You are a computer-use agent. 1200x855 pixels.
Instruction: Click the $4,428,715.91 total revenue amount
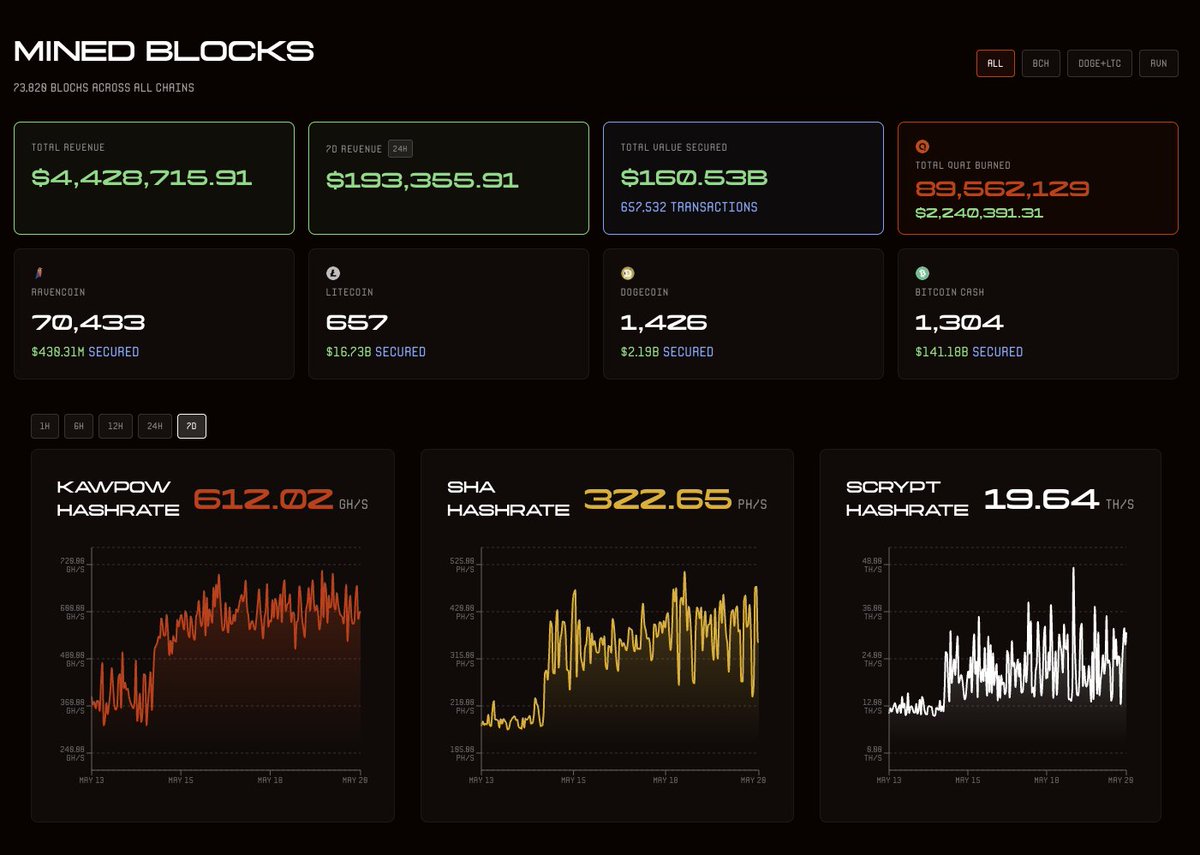pyautogui.click(x=142, y=178)
